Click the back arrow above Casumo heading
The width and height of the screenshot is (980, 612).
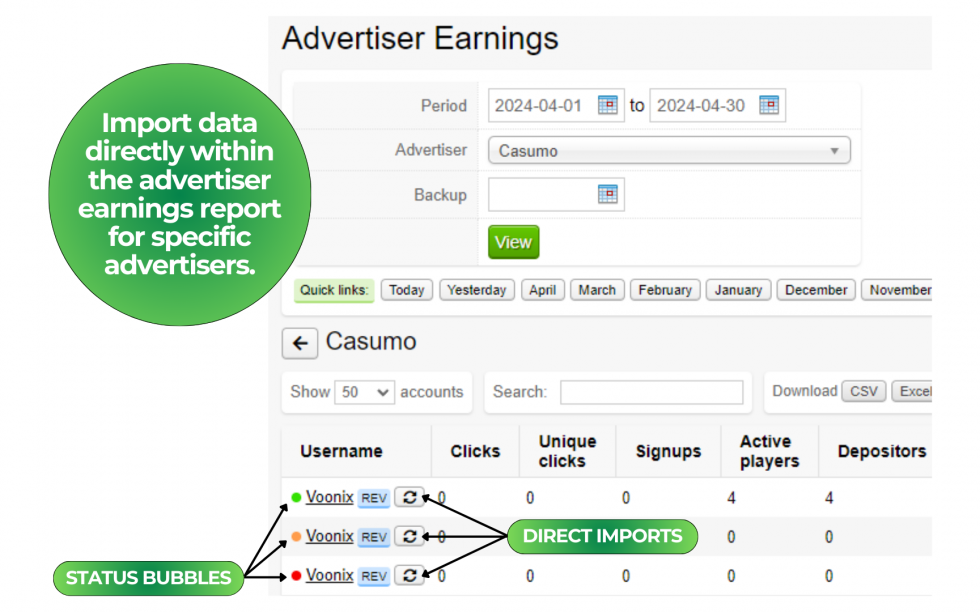(x=299, y=343)
